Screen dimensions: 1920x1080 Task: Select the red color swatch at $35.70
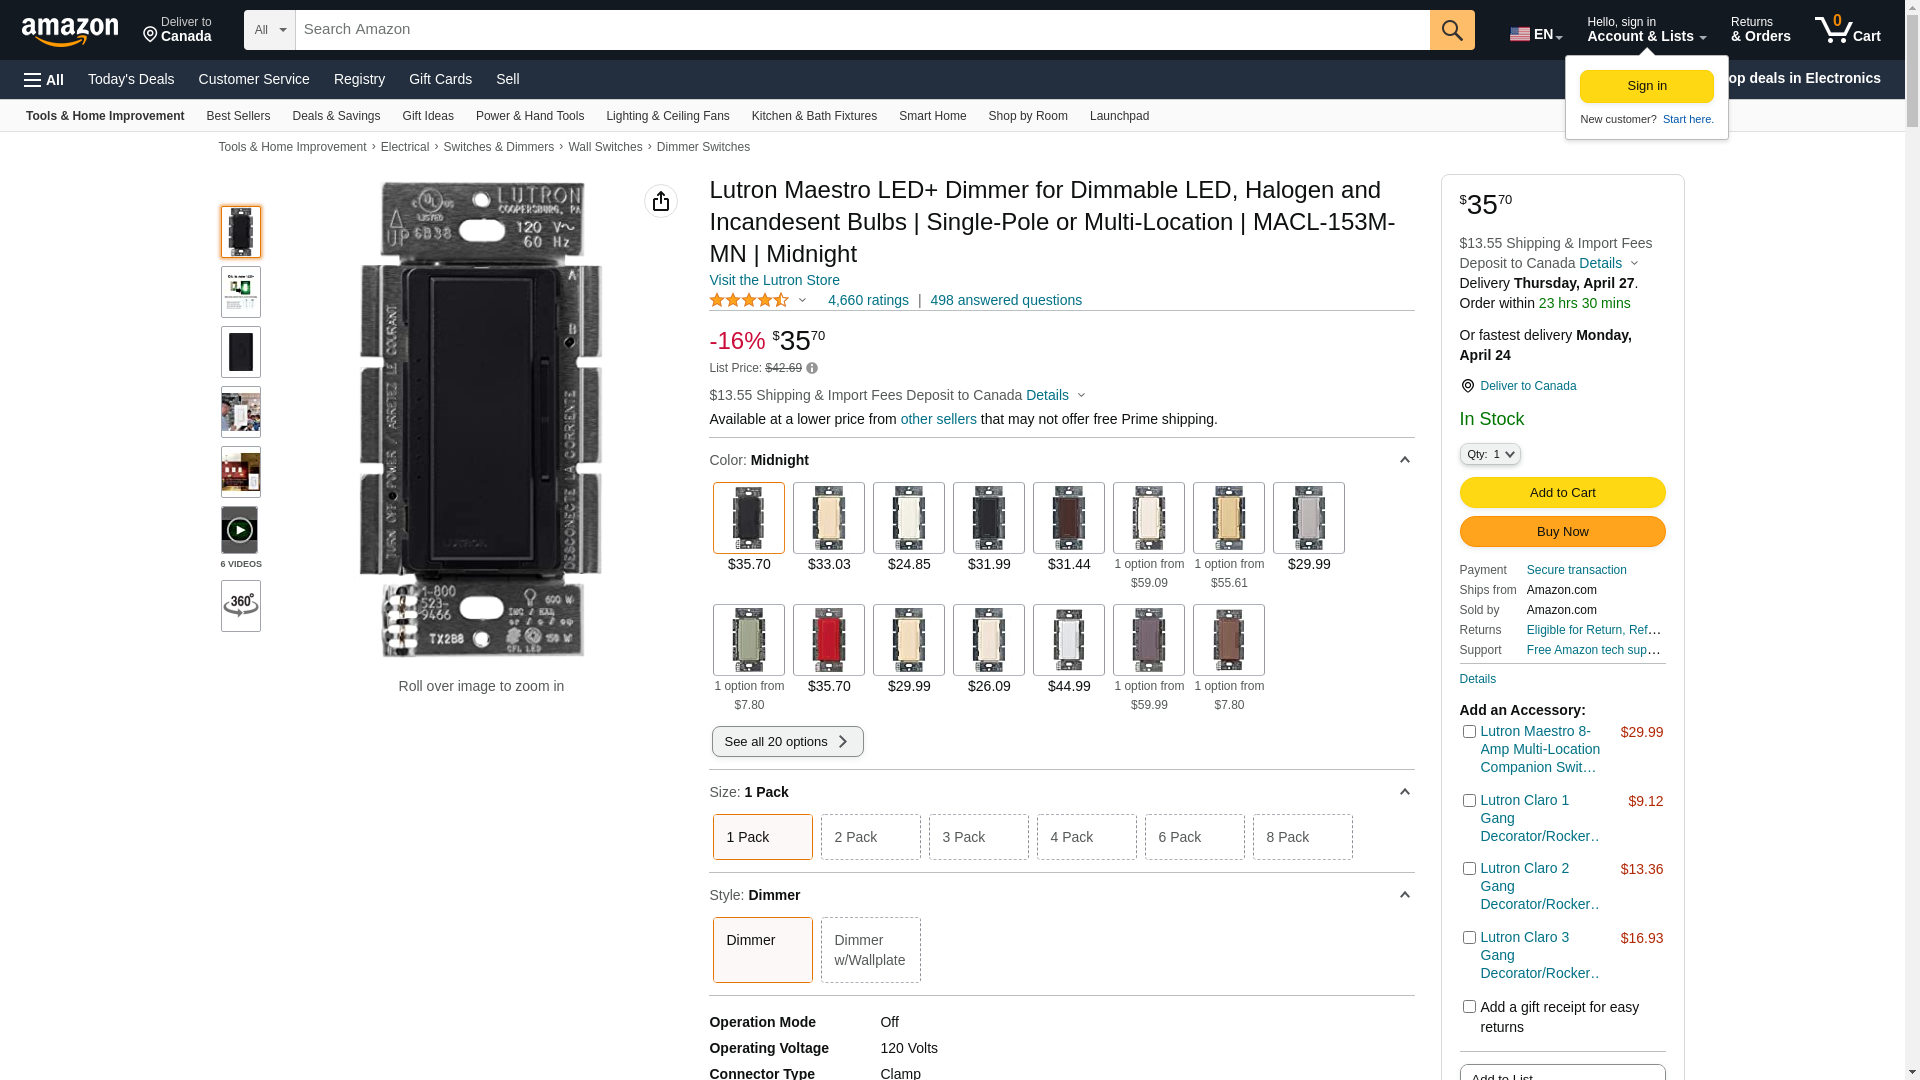pyautogui.click(x=828, y=640)
